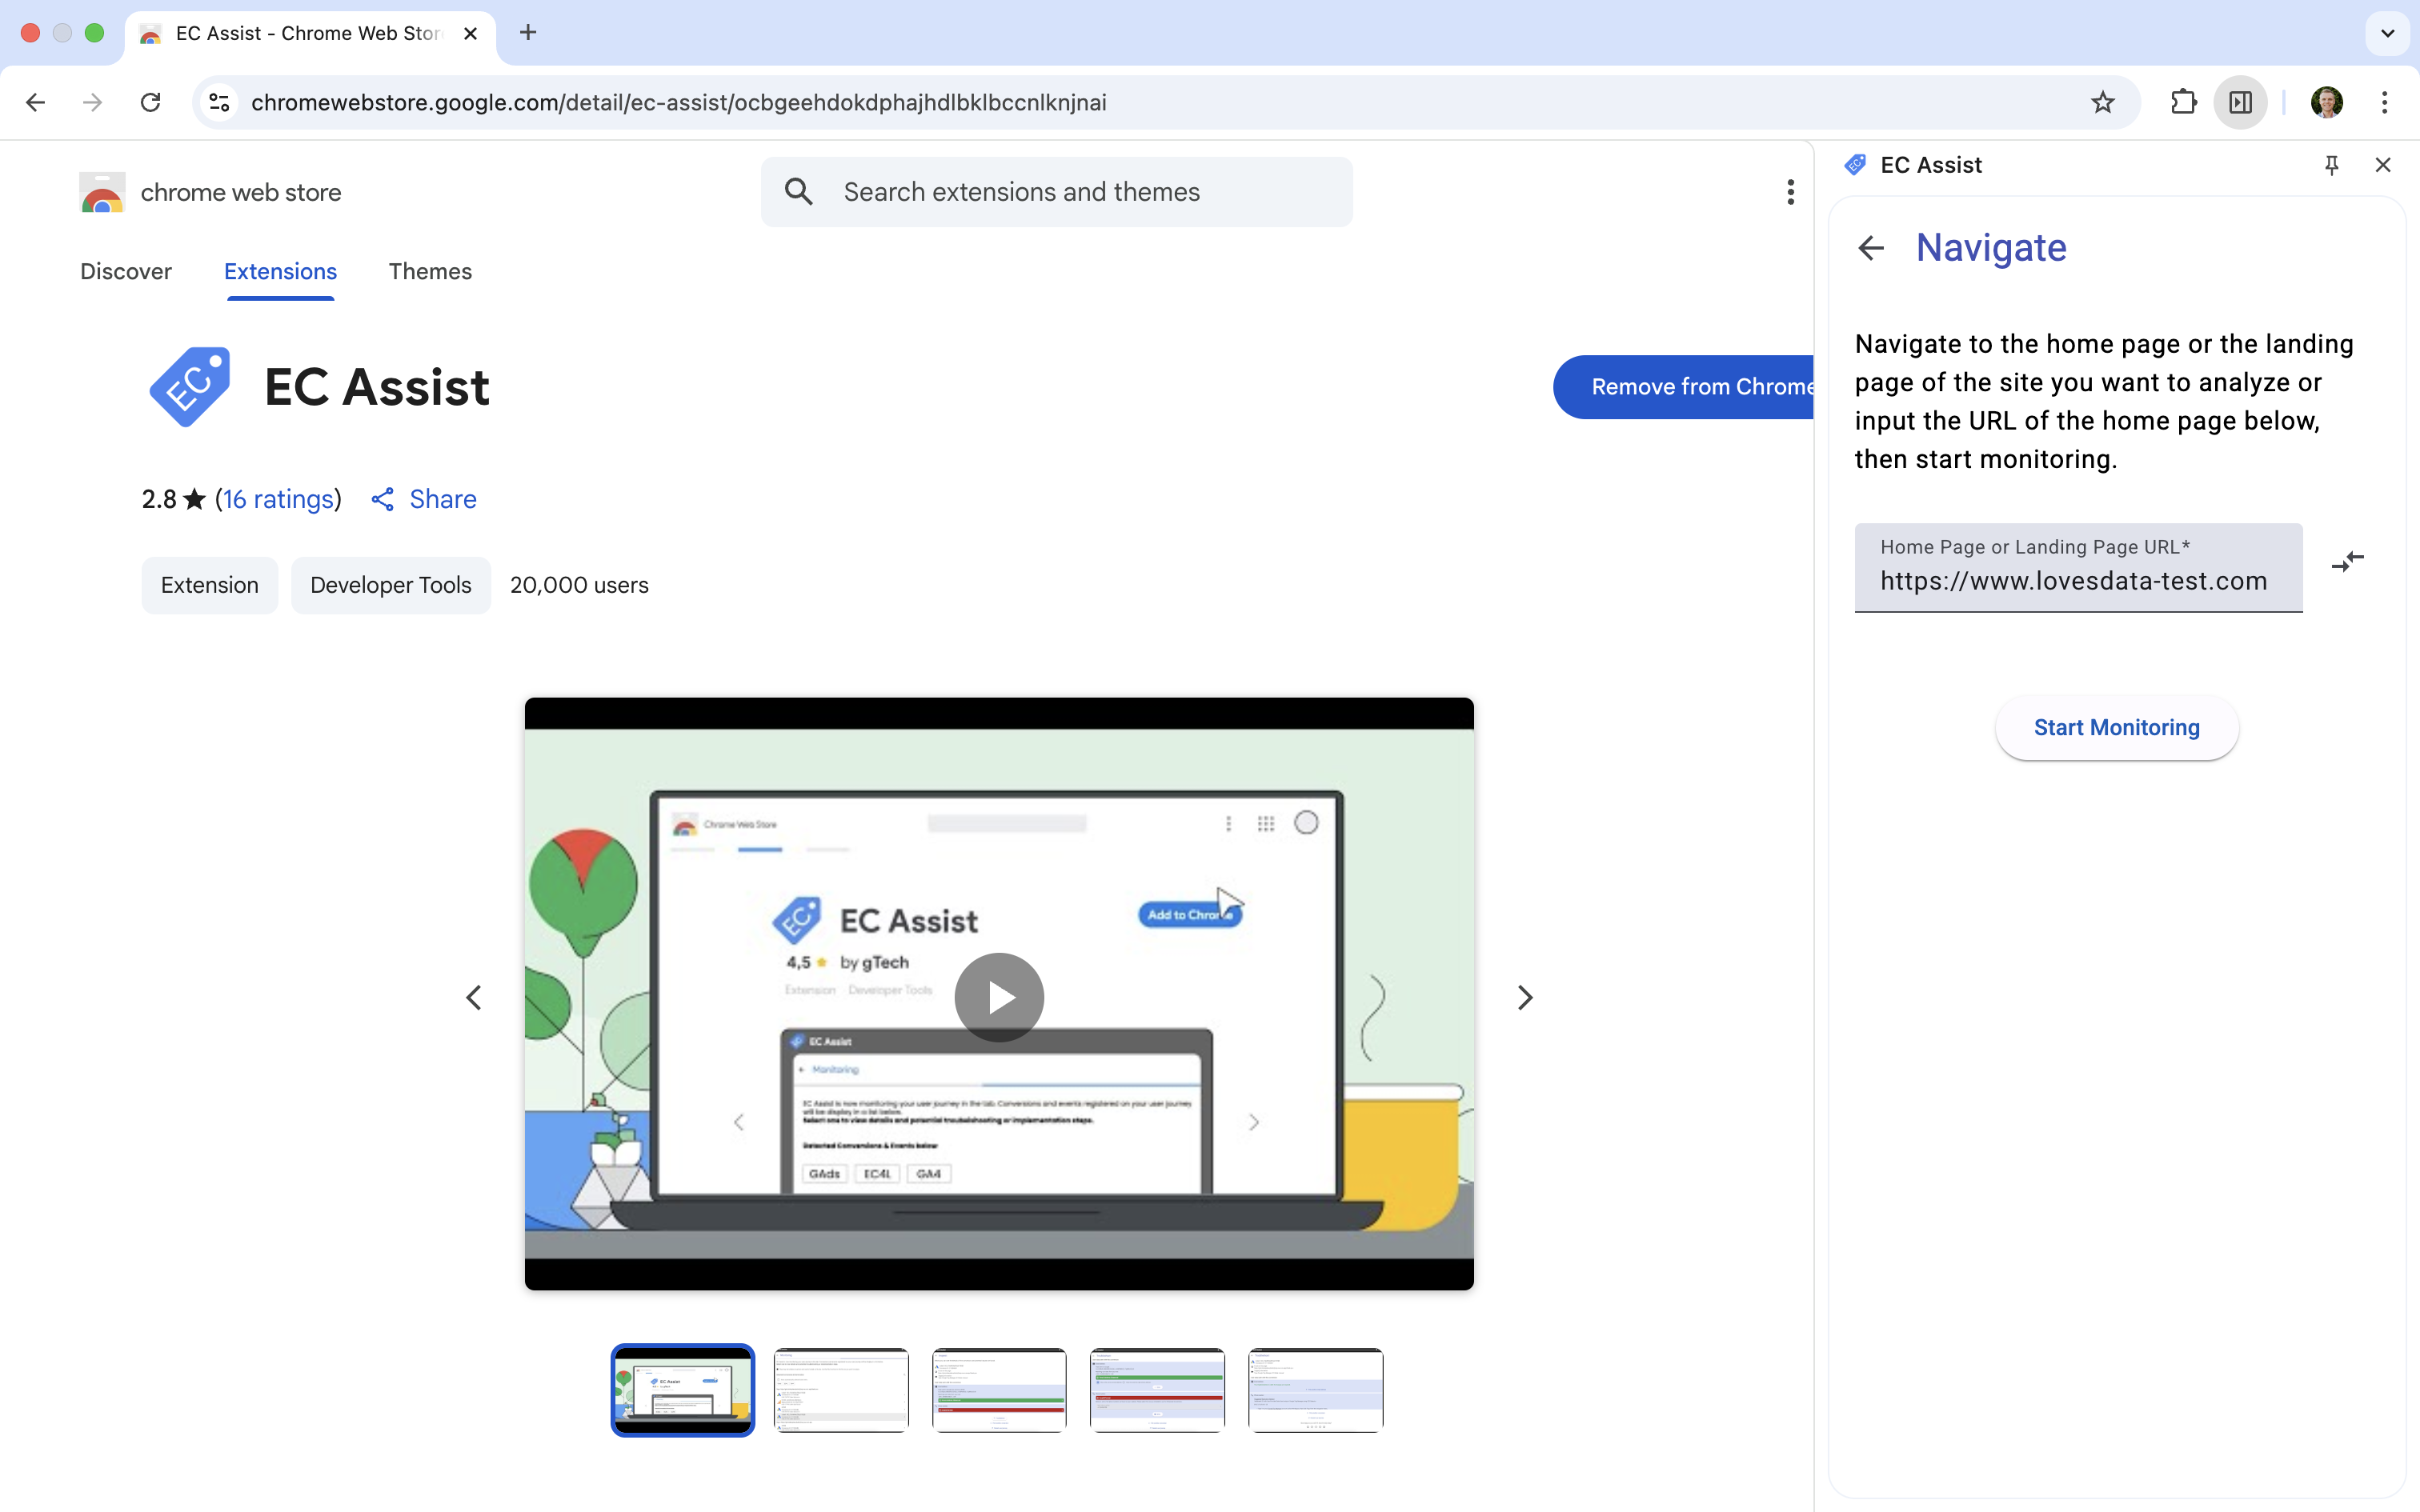Click Start Monitoring button

pos(2116,727)
